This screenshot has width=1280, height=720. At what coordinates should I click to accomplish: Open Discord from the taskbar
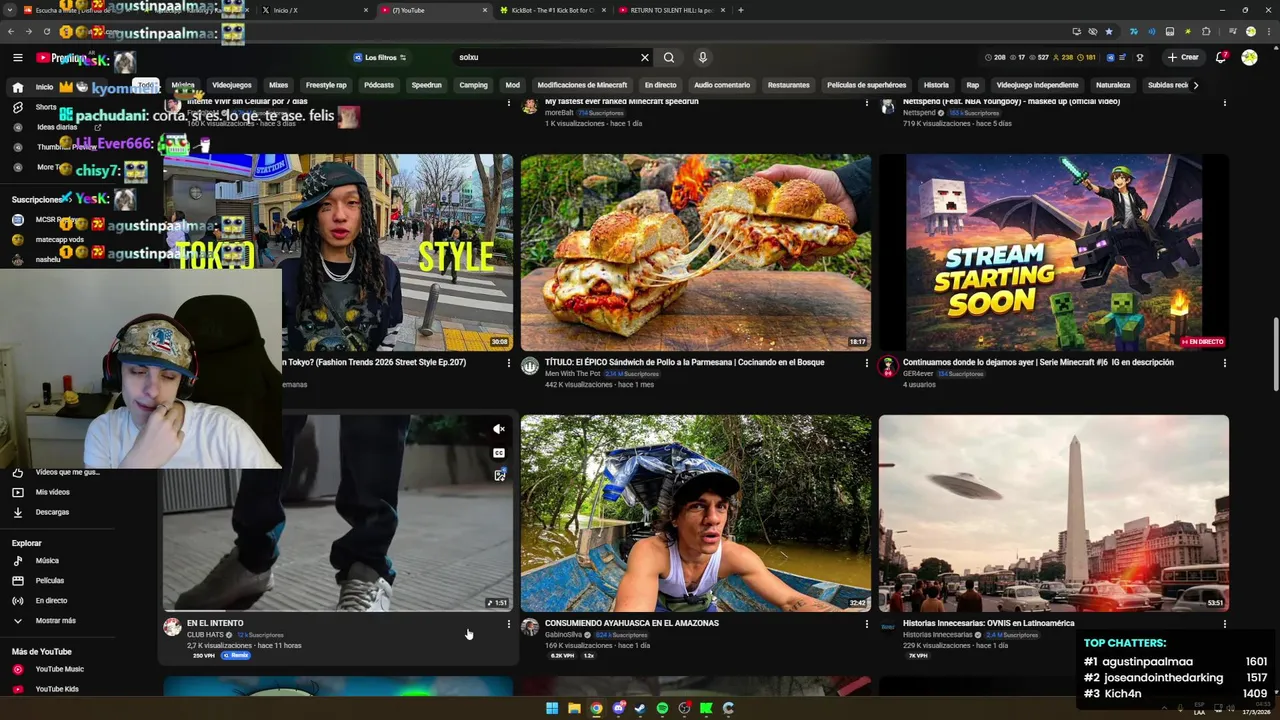pyautogui.click(x=619, y=708)
